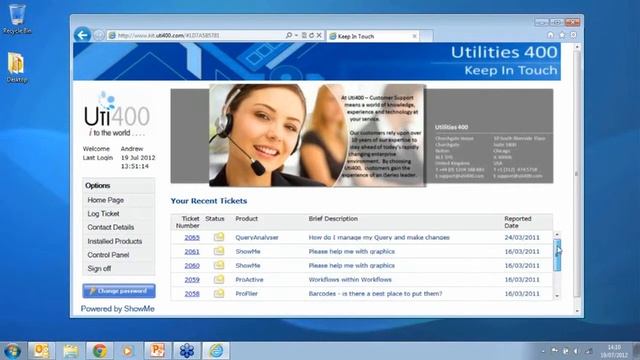640x360 pixels.
Task: Click the Uti400 logo
Action: tap(117, 113)
